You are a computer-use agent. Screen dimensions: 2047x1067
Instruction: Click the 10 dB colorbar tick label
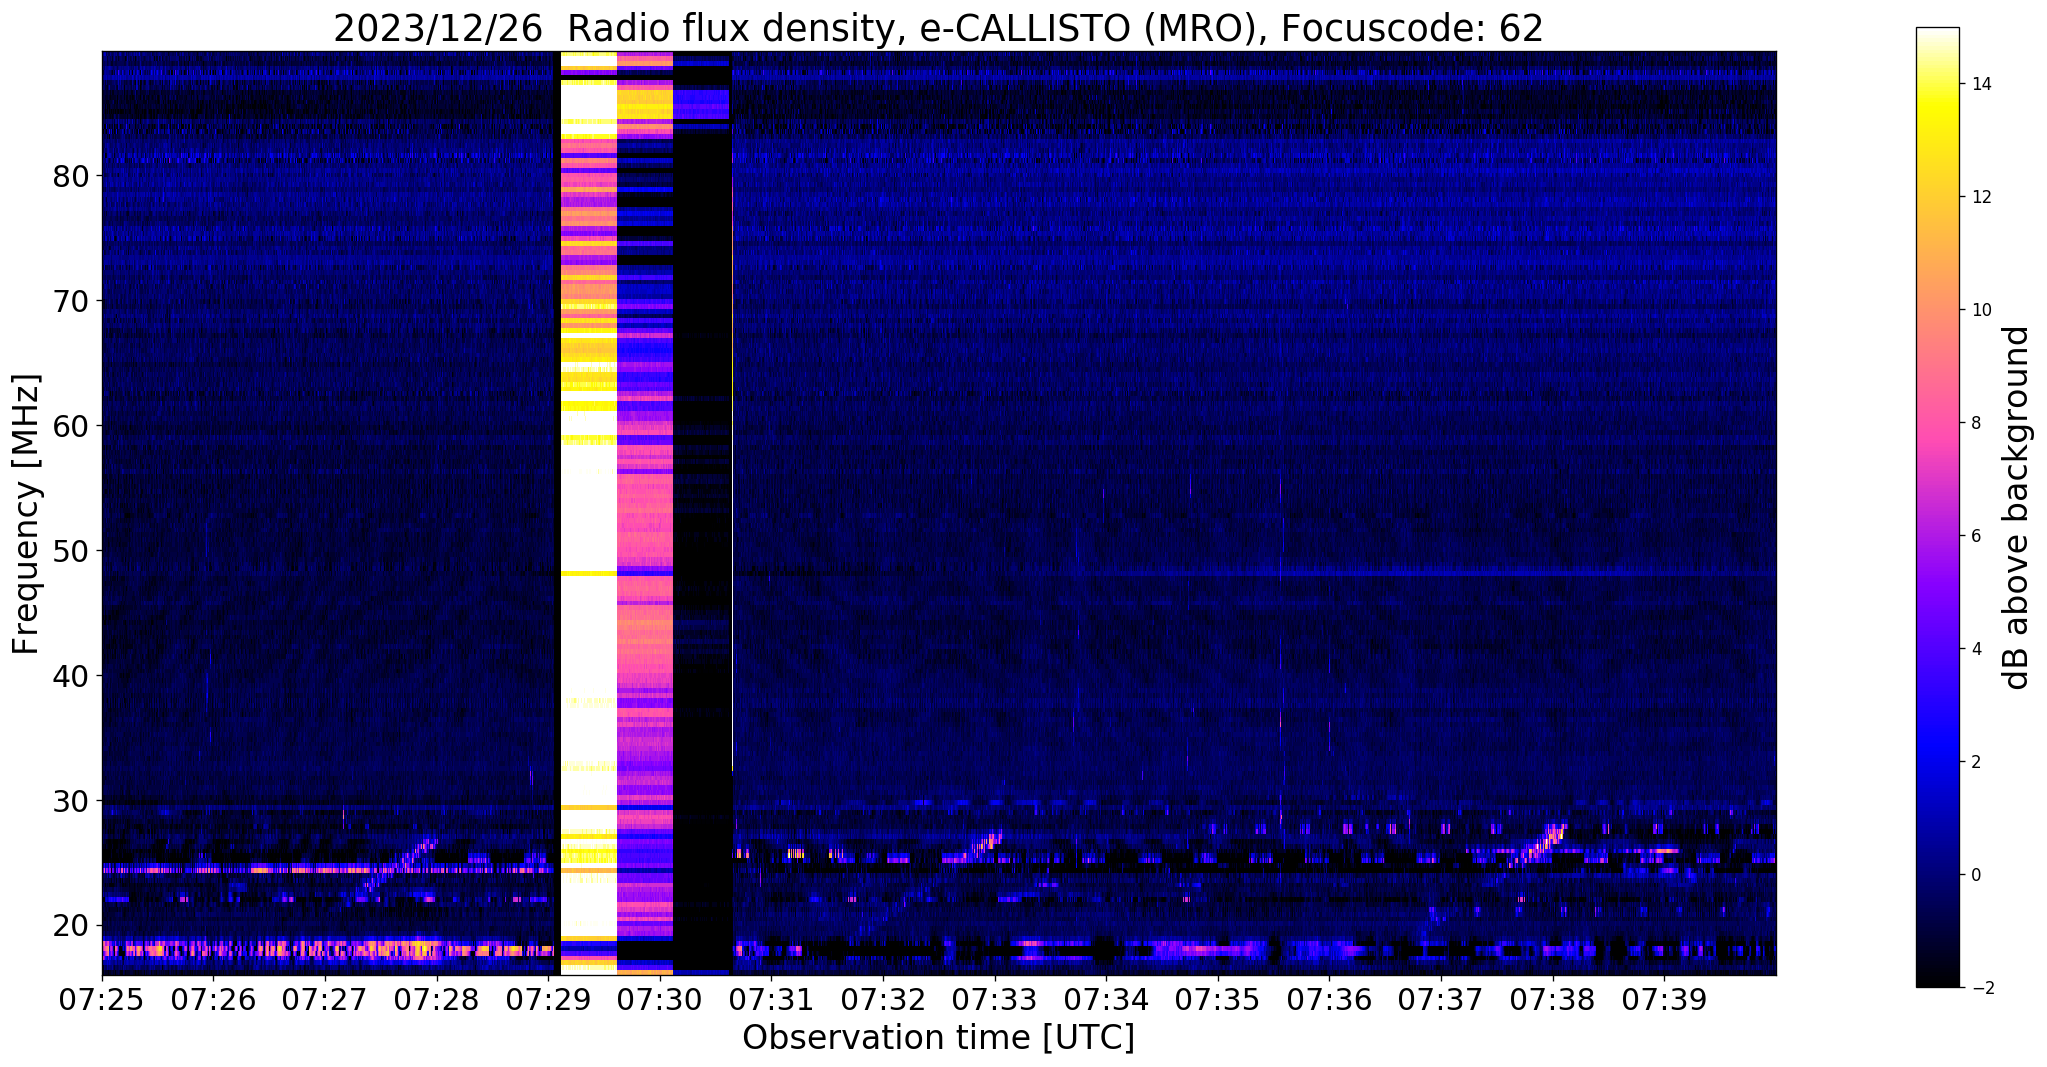(1981, 310)
